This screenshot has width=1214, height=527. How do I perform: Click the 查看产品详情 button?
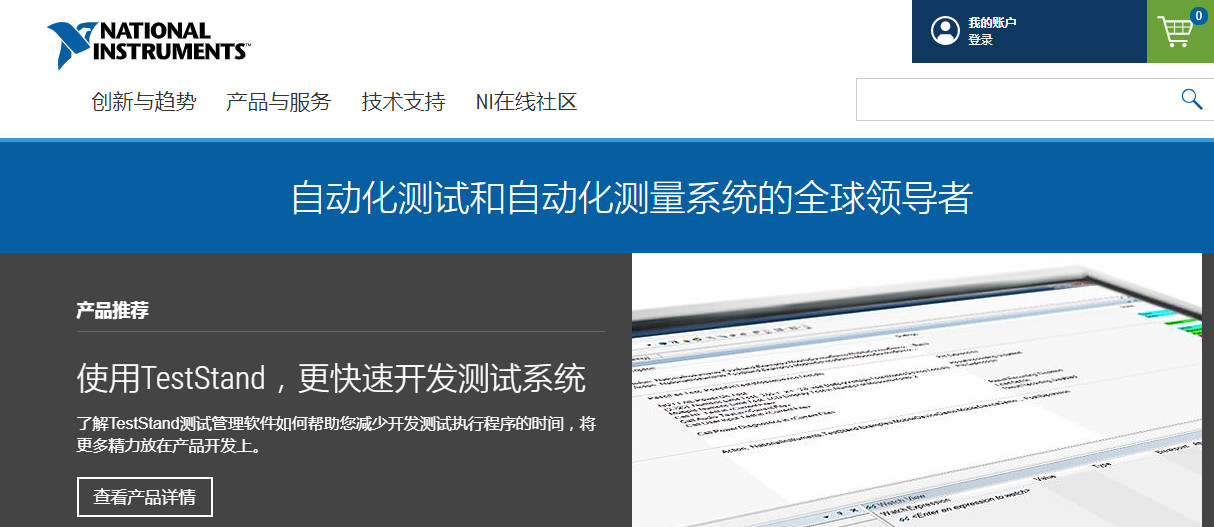[145, 497]
